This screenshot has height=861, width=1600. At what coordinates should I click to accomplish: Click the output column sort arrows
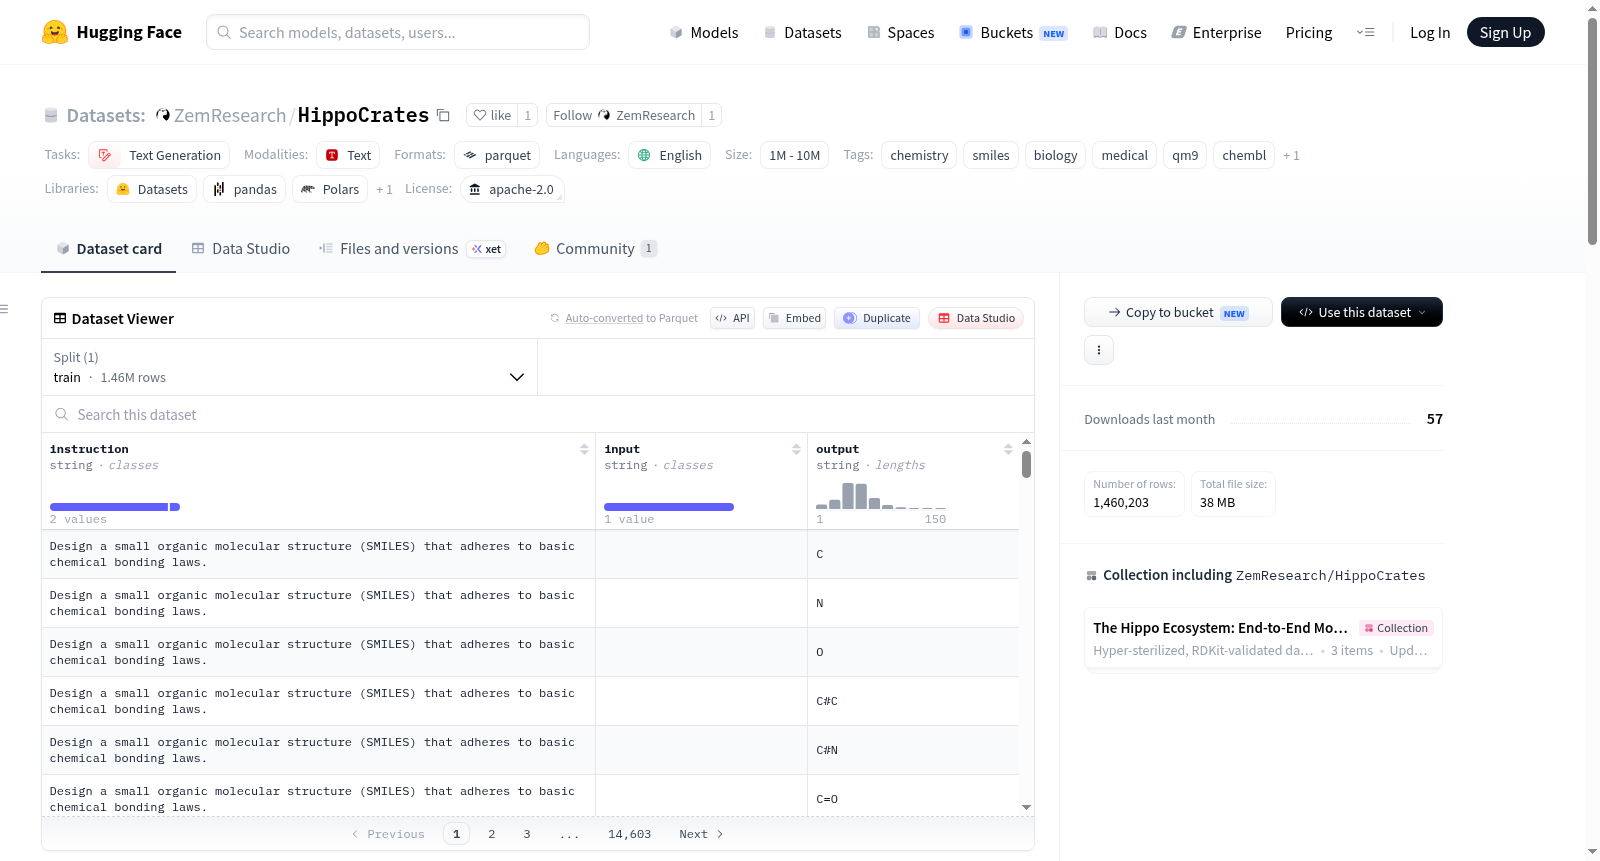click(x=1008, y=449)
